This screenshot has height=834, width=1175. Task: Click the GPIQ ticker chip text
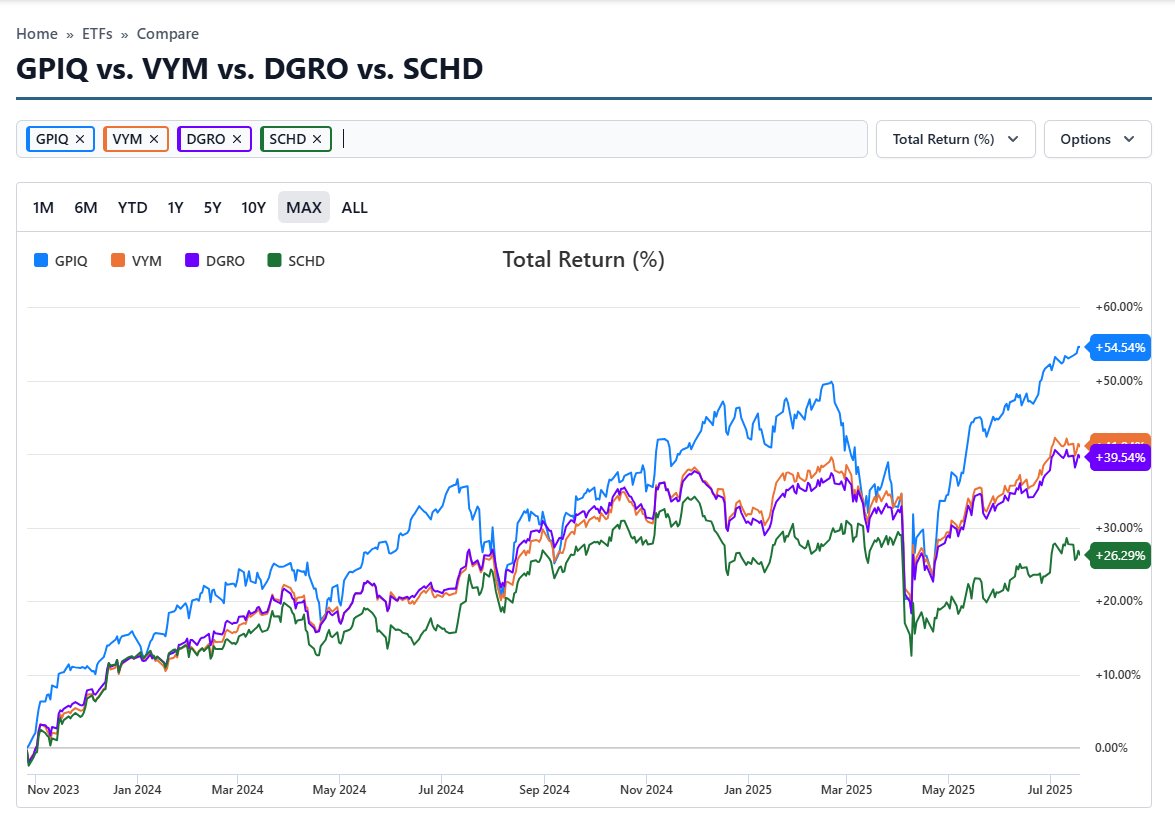tap(52, 139)
